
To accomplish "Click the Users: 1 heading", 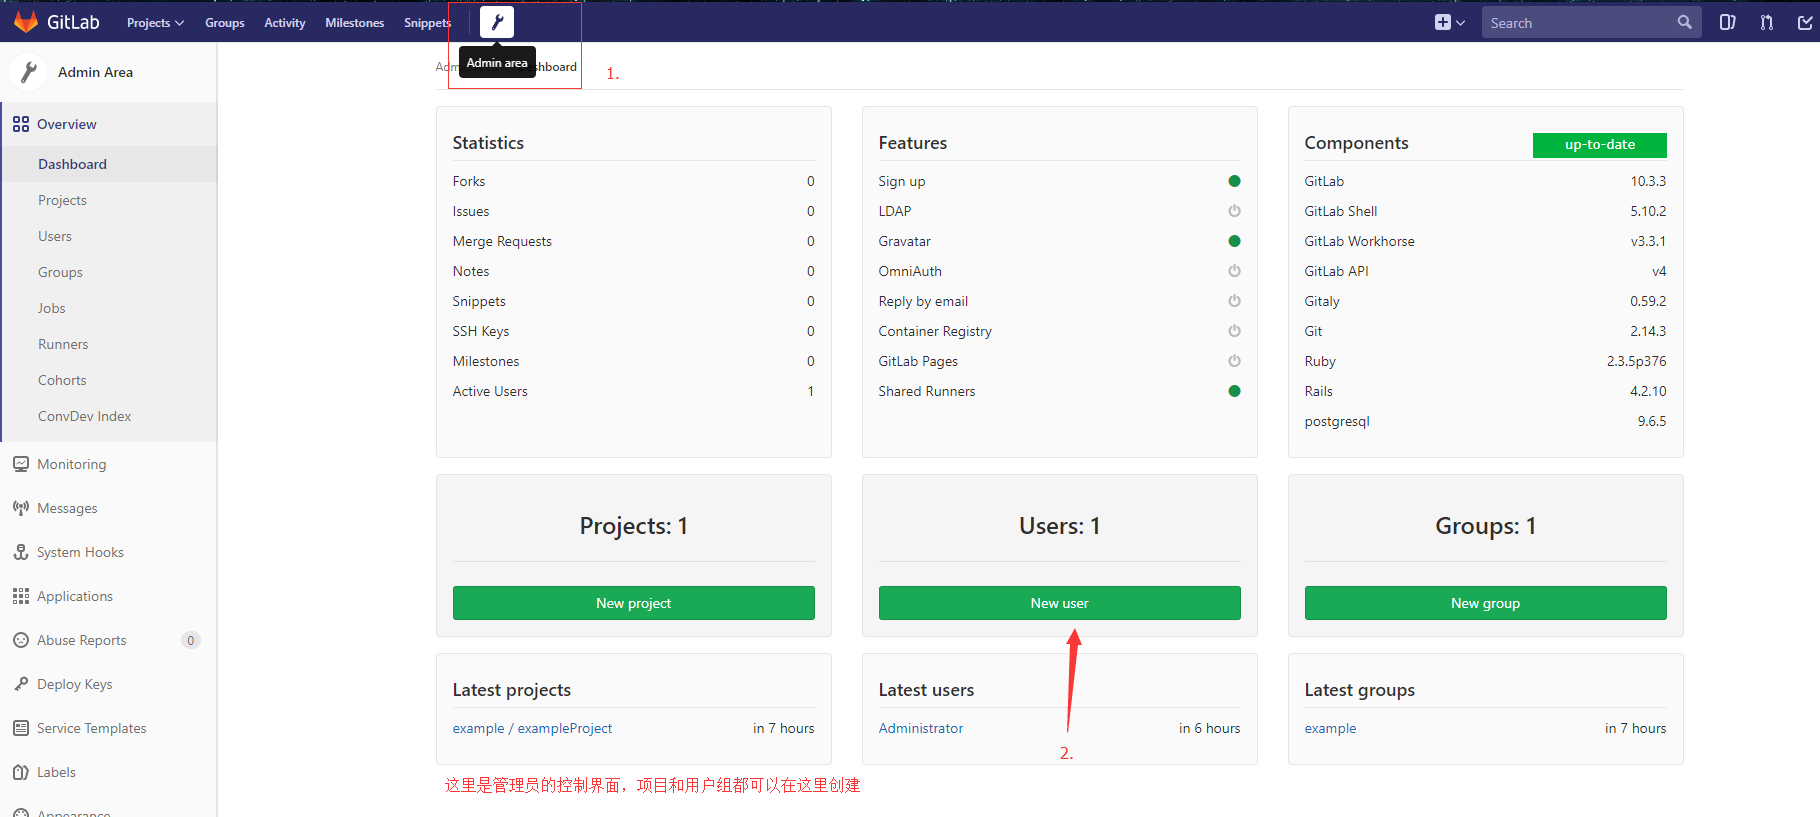I will 1059,526.
